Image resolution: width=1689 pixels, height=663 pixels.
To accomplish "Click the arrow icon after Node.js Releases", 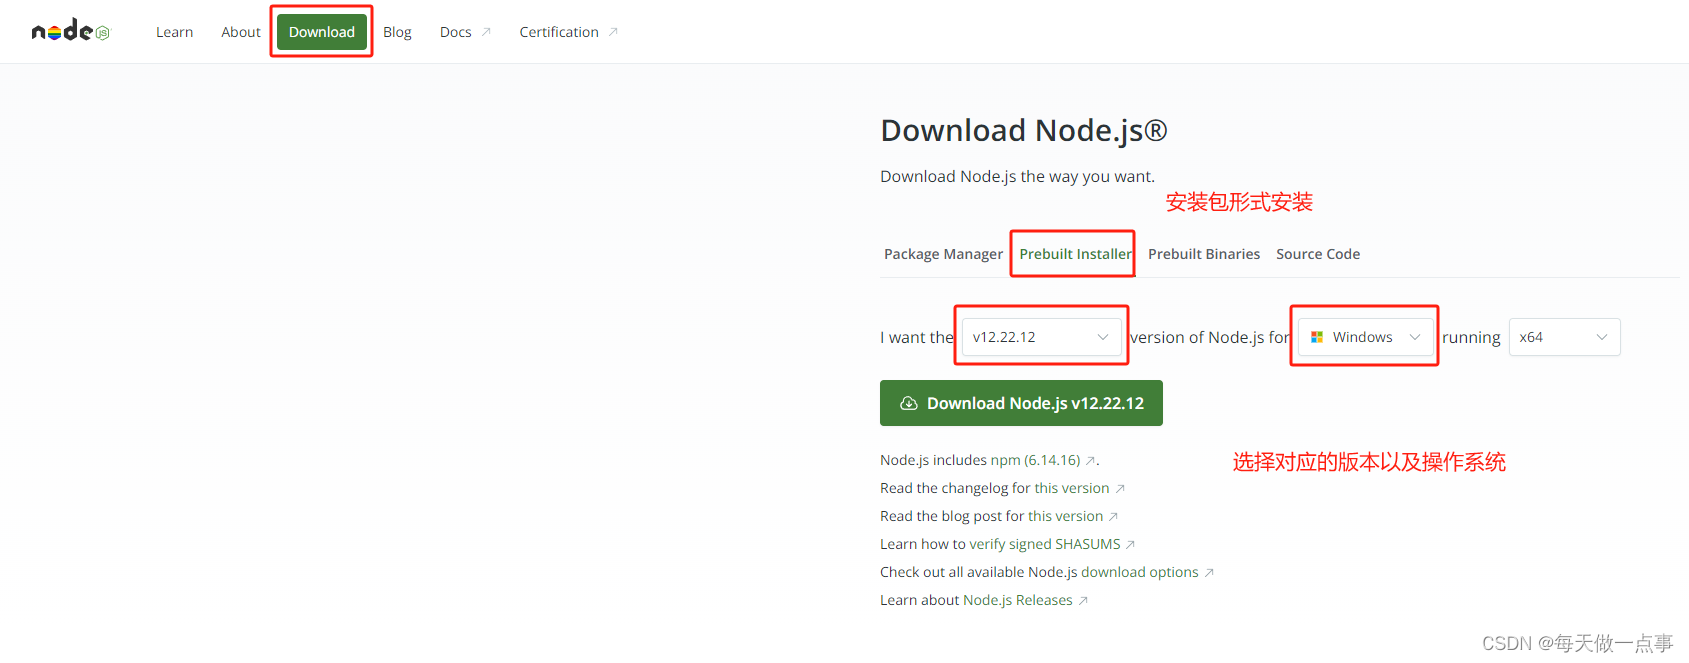I will 1084,600.
